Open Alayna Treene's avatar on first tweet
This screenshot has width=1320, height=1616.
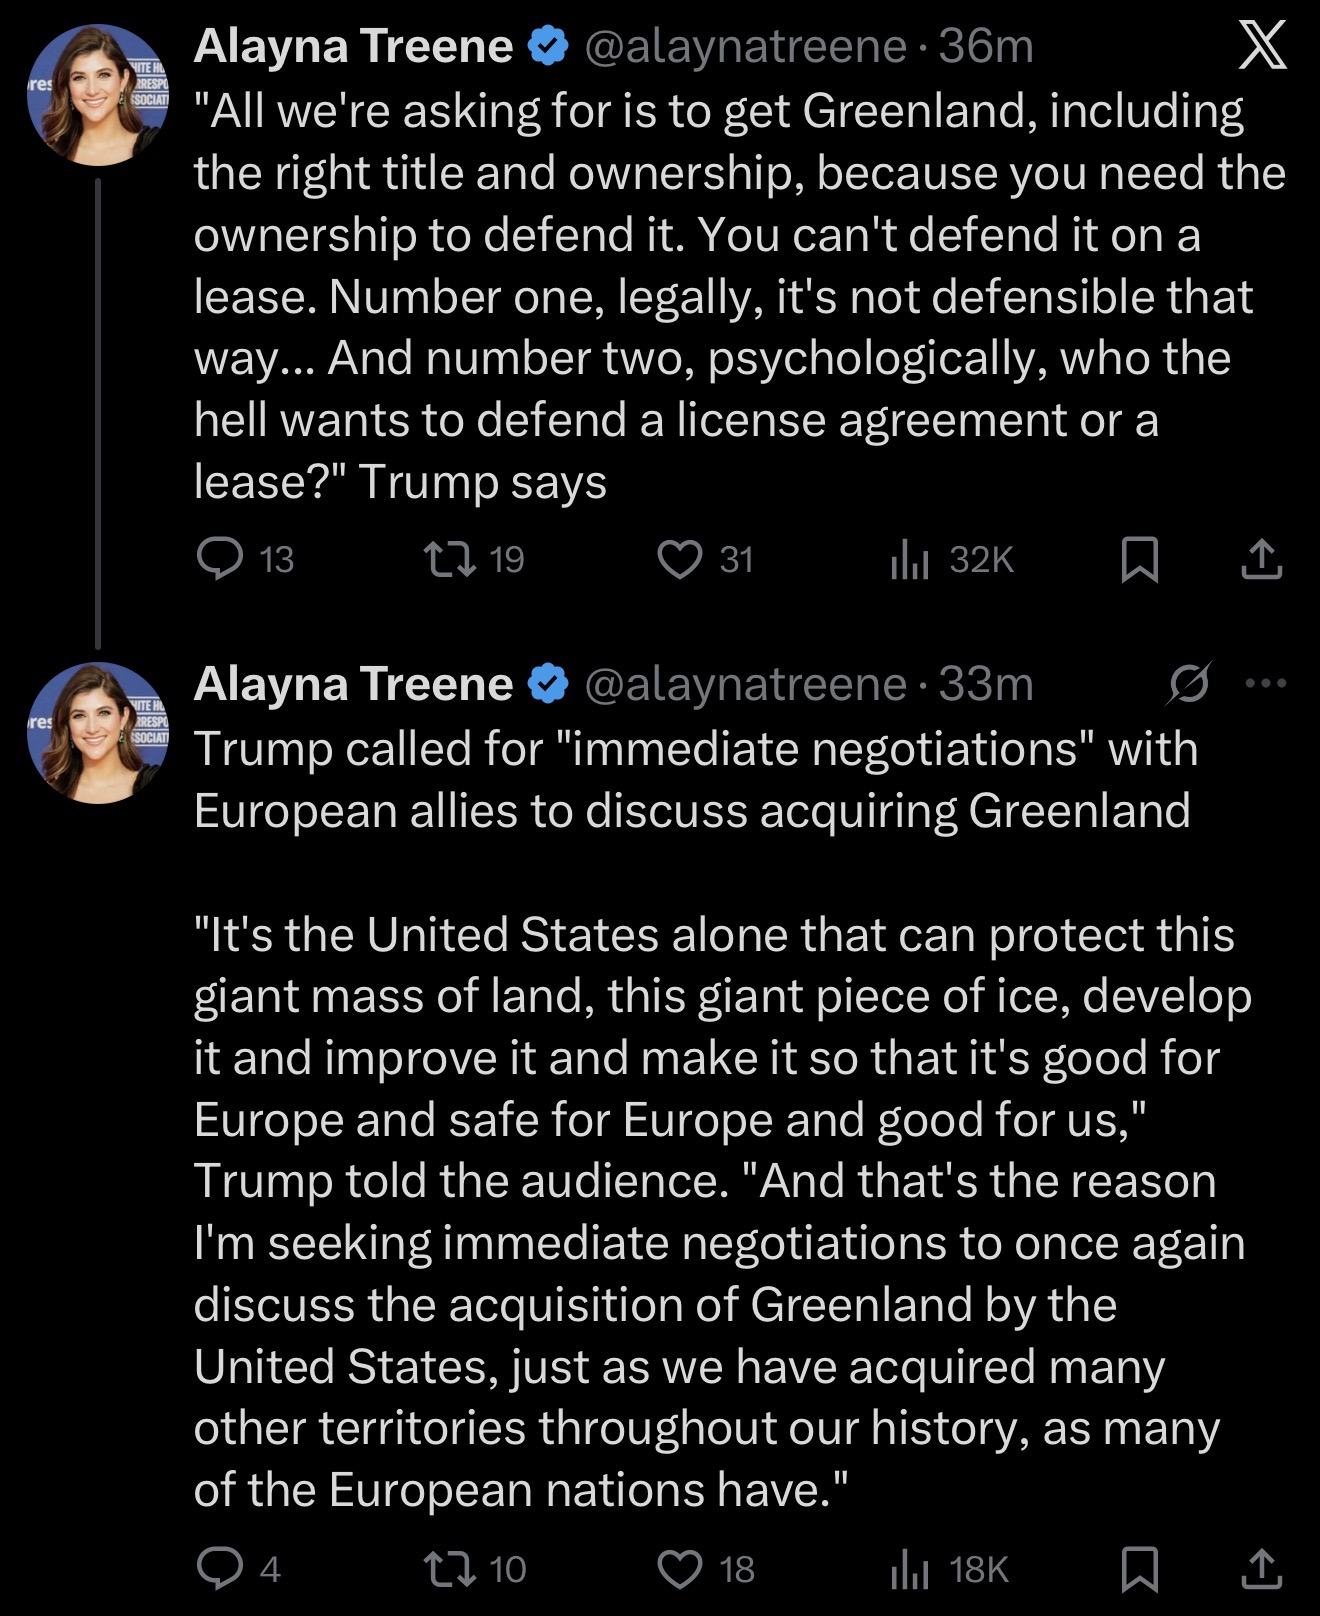[98, 95]
